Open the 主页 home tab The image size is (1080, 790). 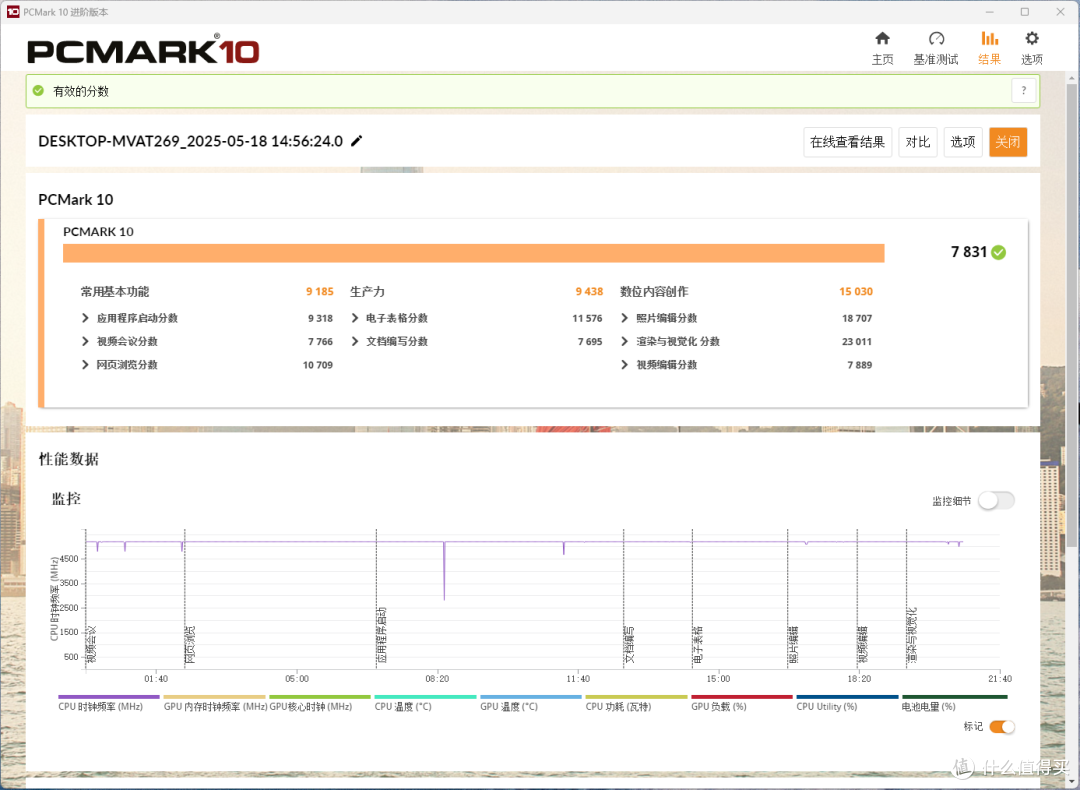882,48
